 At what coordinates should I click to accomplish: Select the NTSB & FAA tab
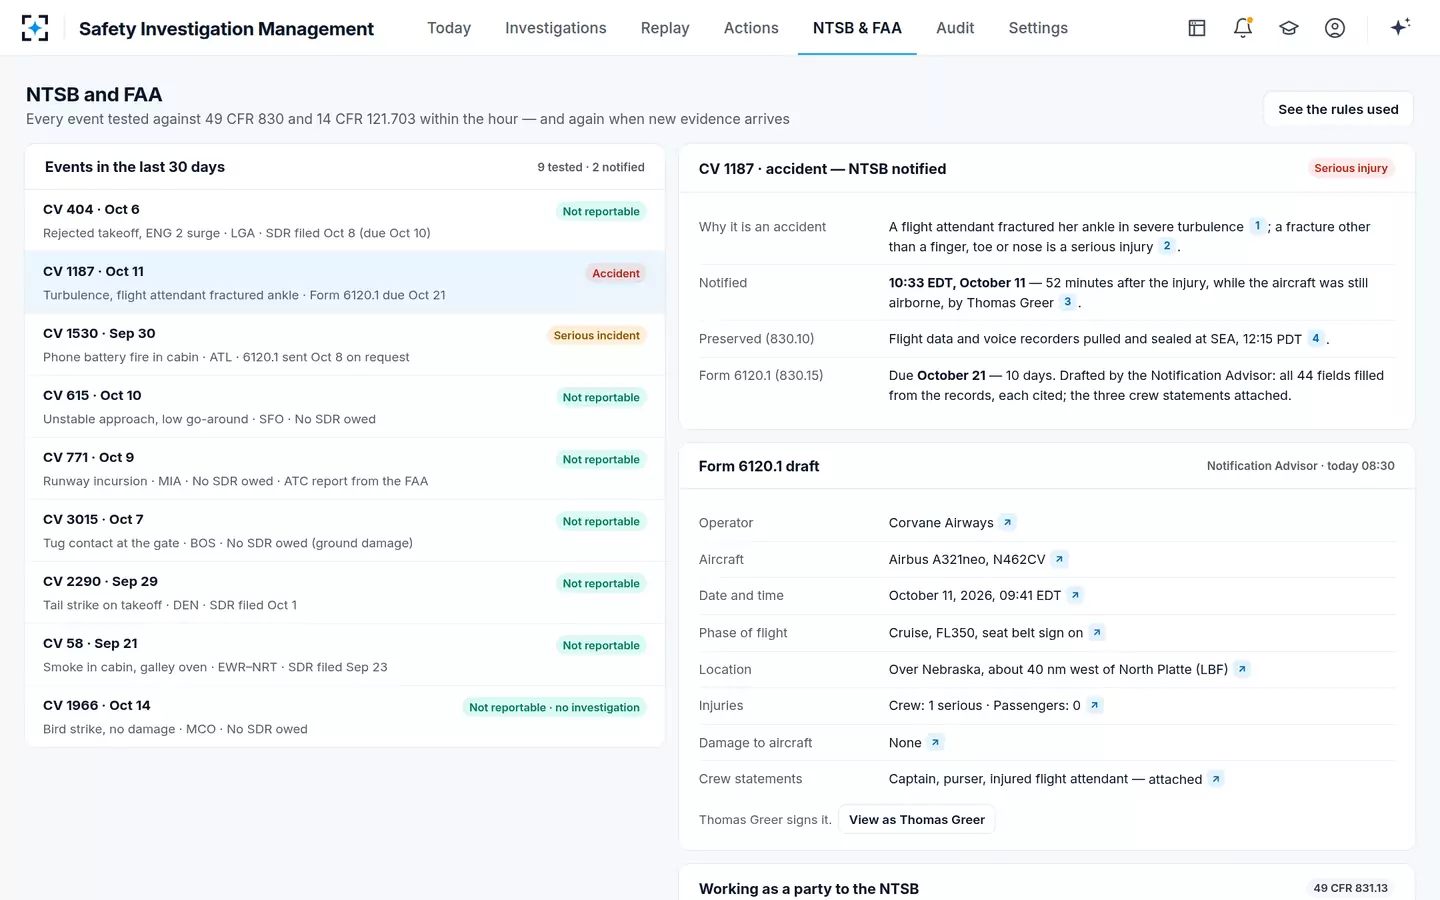click(x=857, y=28)
